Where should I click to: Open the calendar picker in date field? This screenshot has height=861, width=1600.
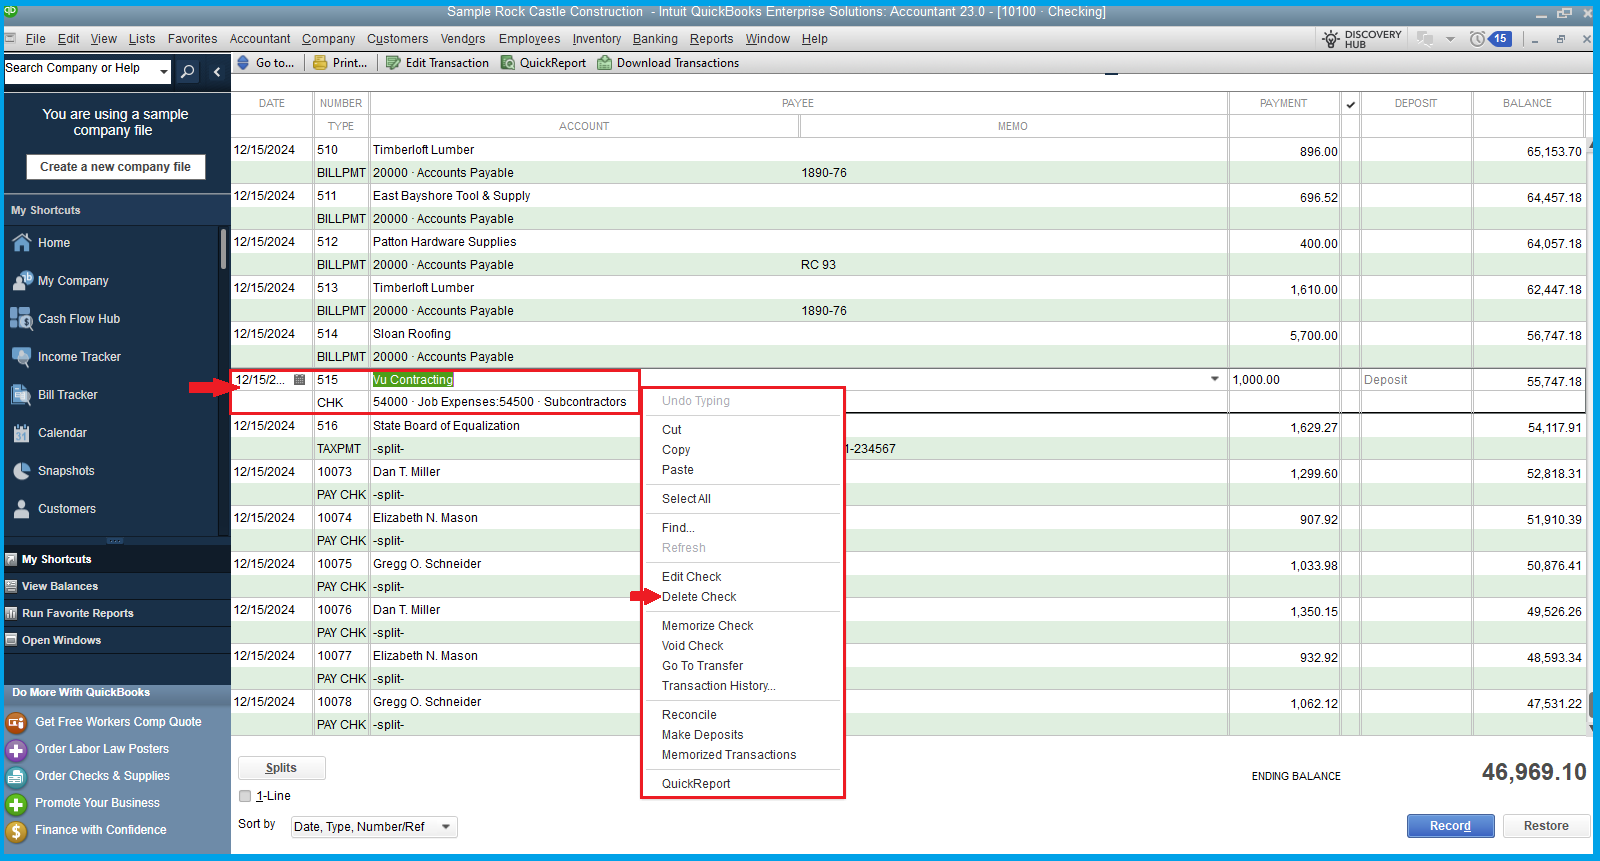(x=299, y=380)
